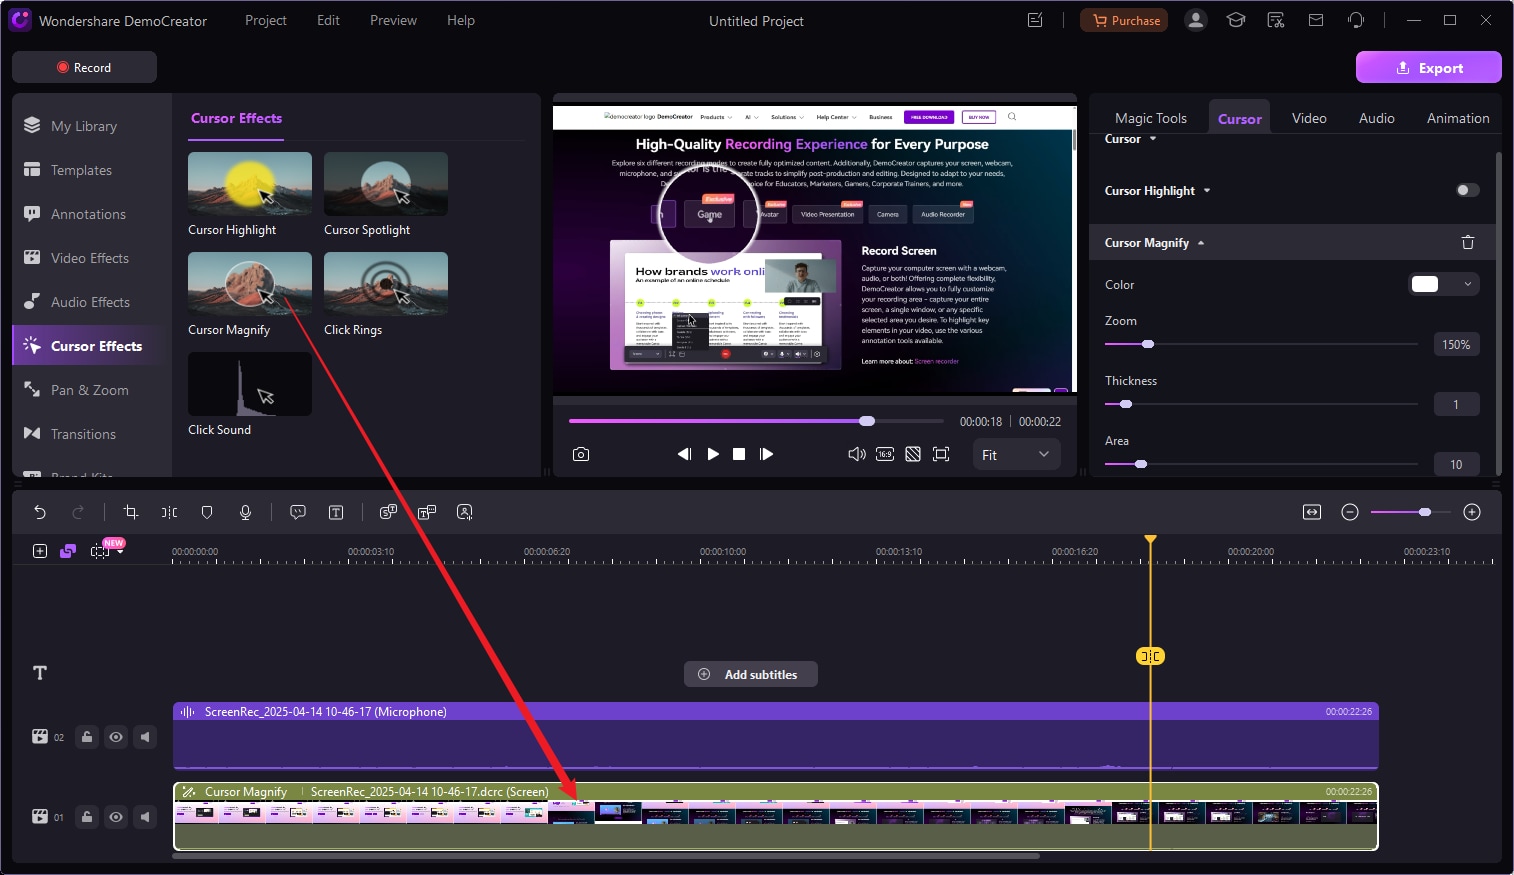Screen dimensions: 1514x875
Task: Start voiceover with the microphone icon
Action: [245, 512]
